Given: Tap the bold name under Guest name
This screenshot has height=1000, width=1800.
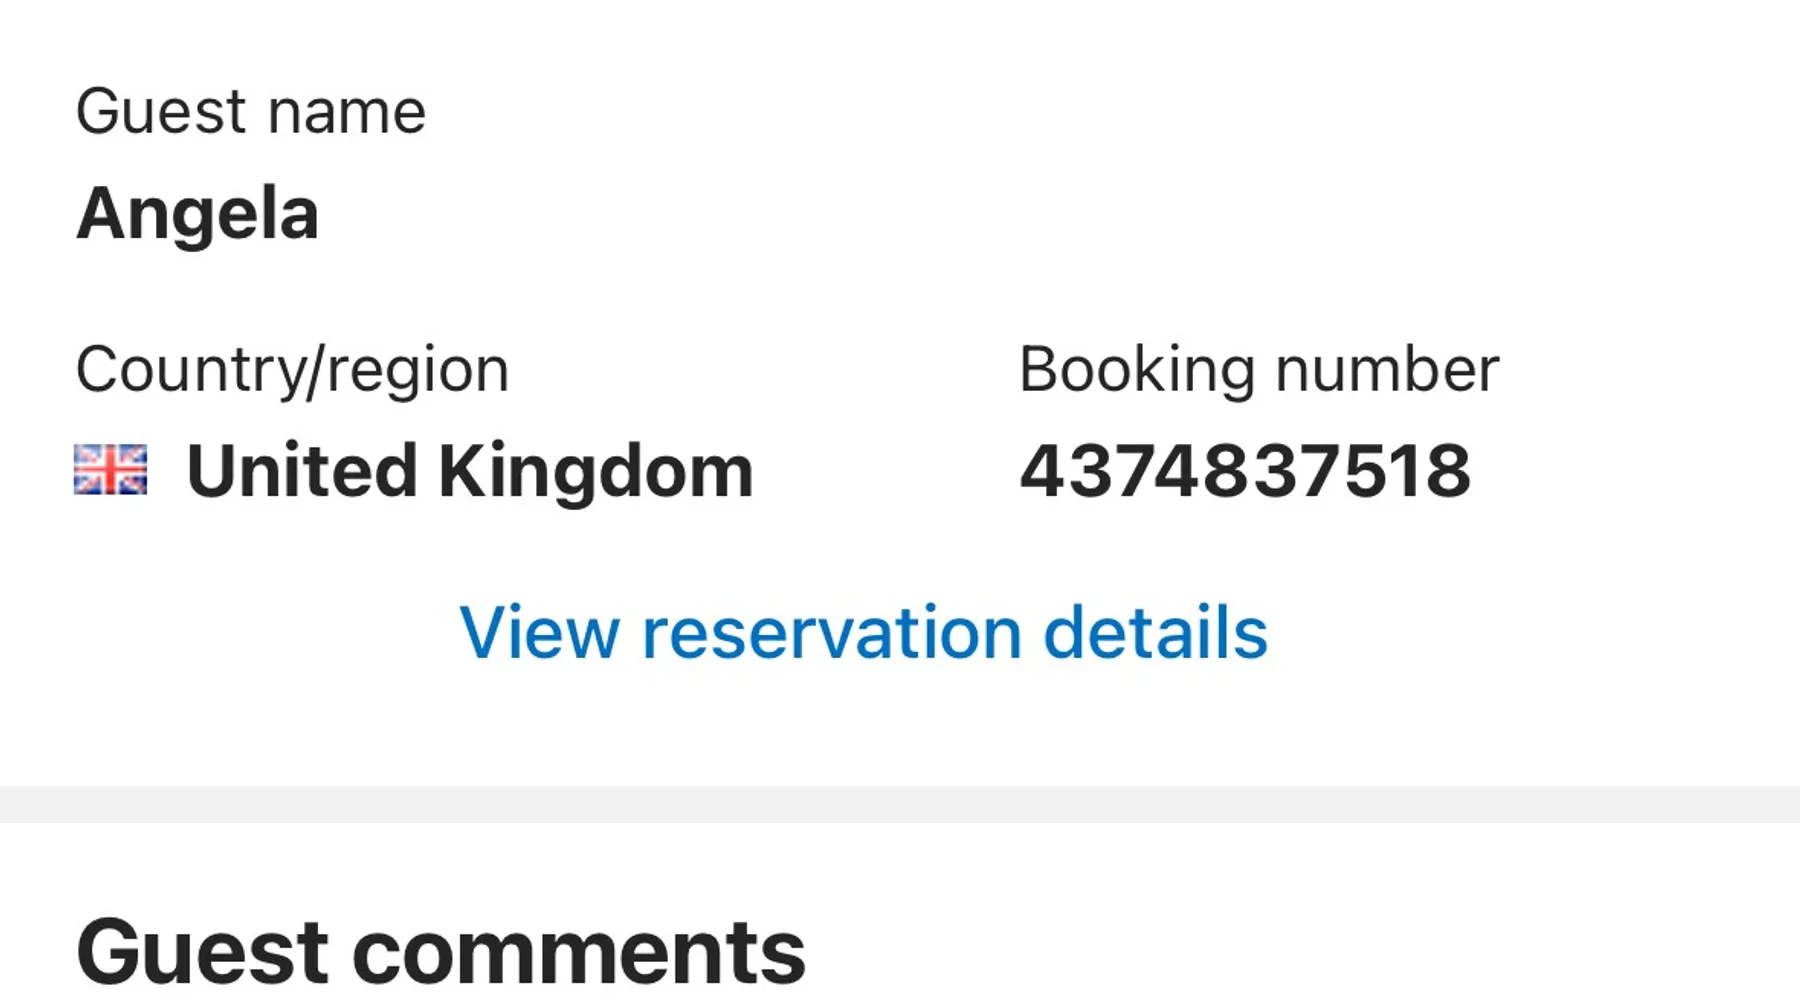Looking at the screenshot, I should click(198, 214).
